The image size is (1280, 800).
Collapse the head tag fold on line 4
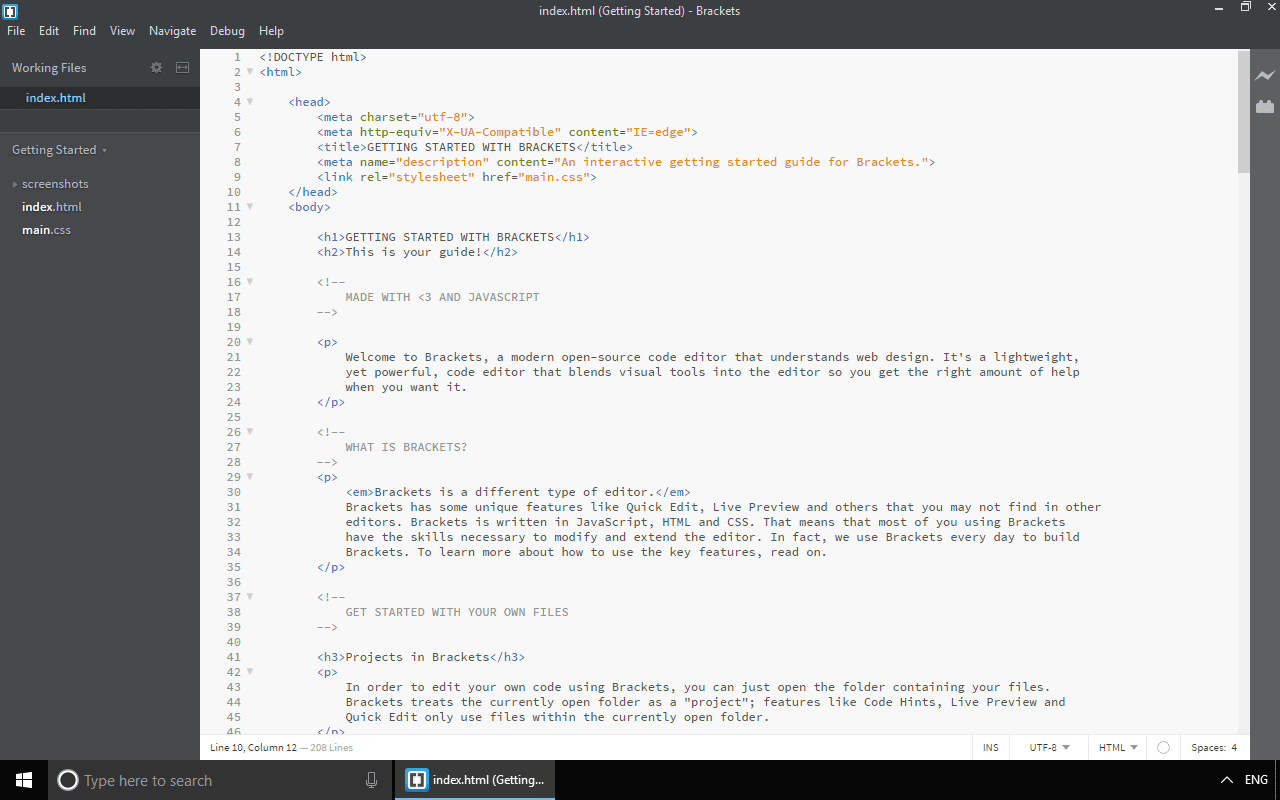pos(250,102)
